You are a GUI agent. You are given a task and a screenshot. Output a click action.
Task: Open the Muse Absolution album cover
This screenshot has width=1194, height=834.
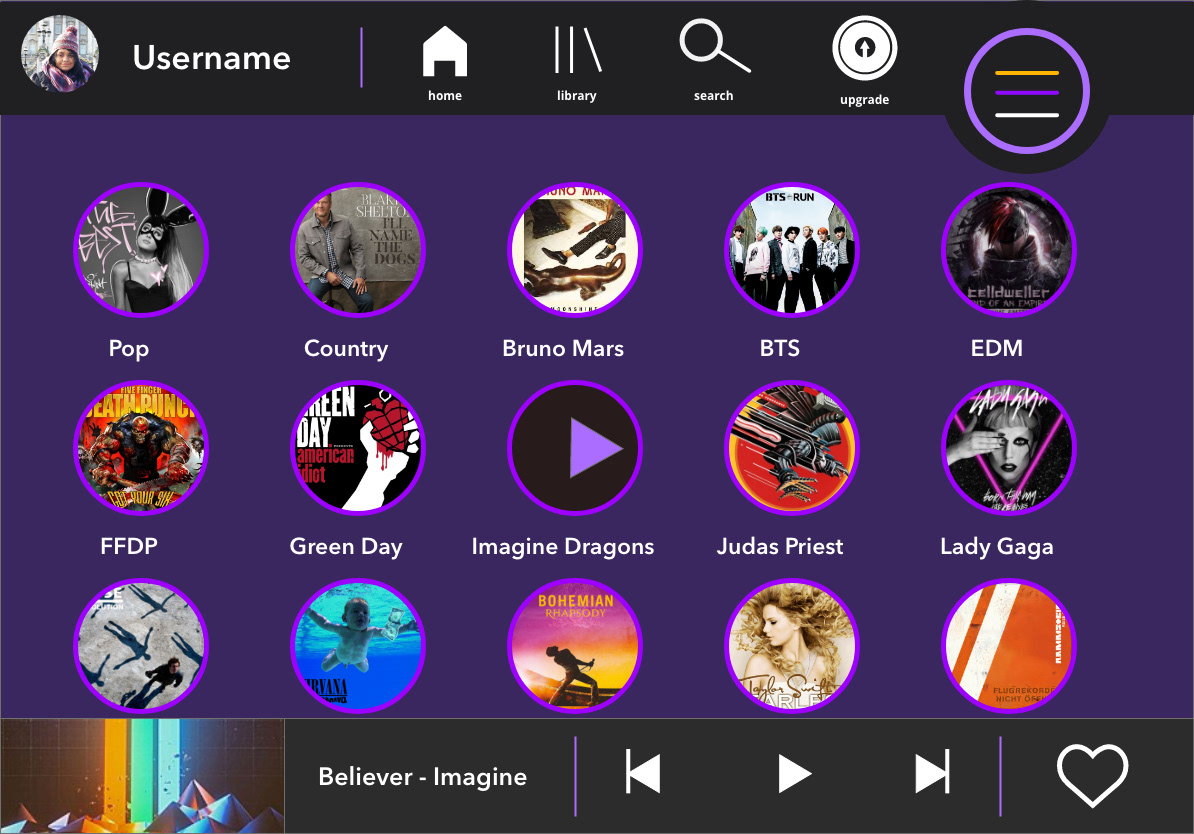[x=141, y=646]
